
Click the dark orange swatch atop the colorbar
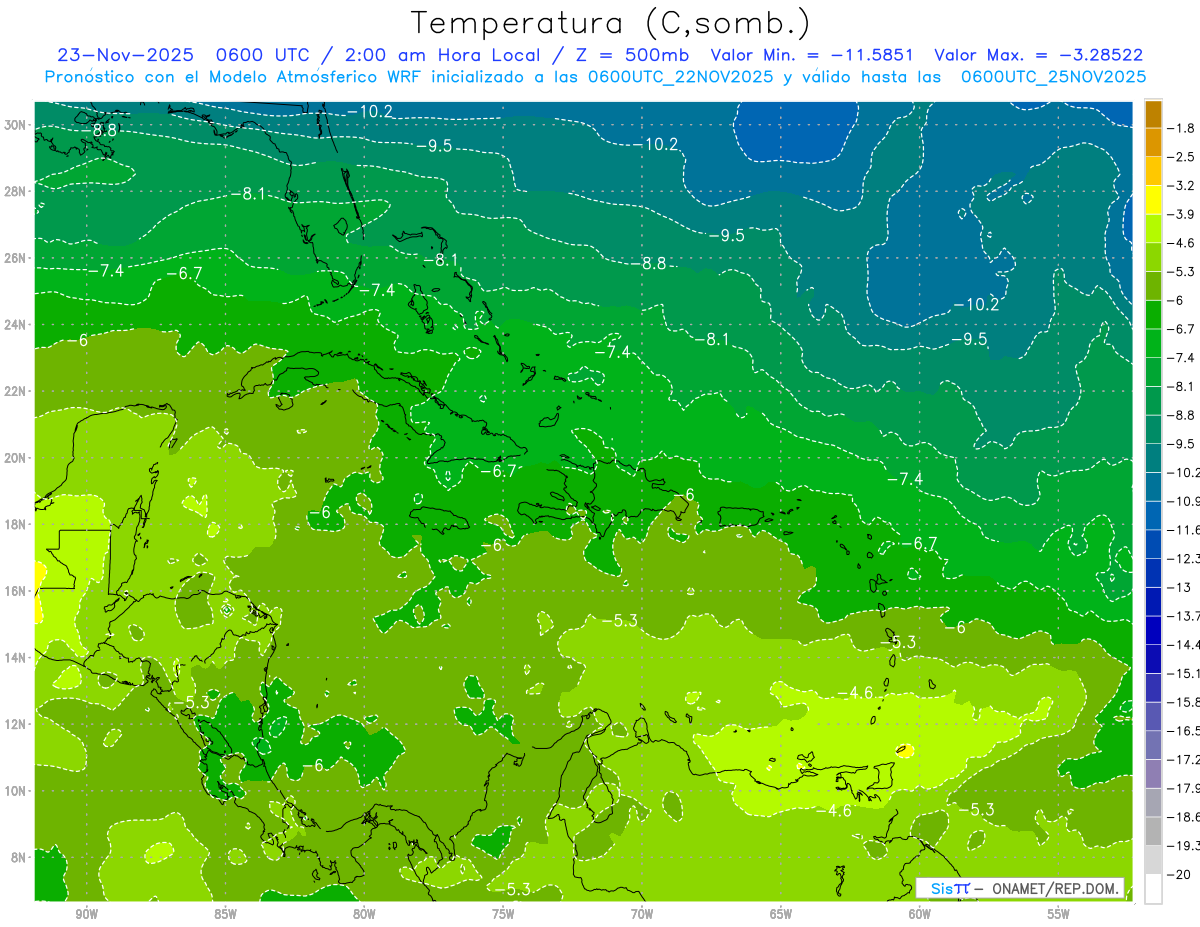tap(1153, 113)
